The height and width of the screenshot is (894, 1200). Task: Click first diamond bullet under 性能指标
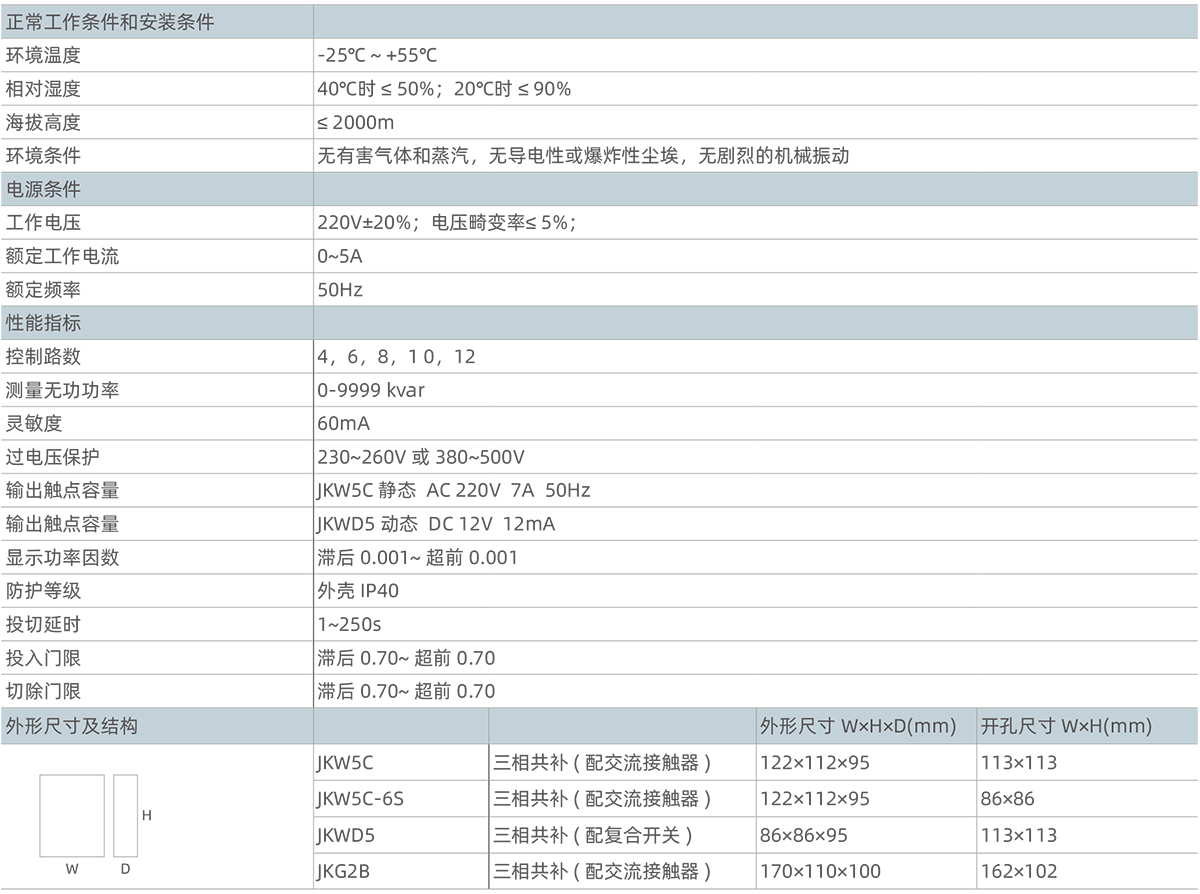click(x=308, y=356)
